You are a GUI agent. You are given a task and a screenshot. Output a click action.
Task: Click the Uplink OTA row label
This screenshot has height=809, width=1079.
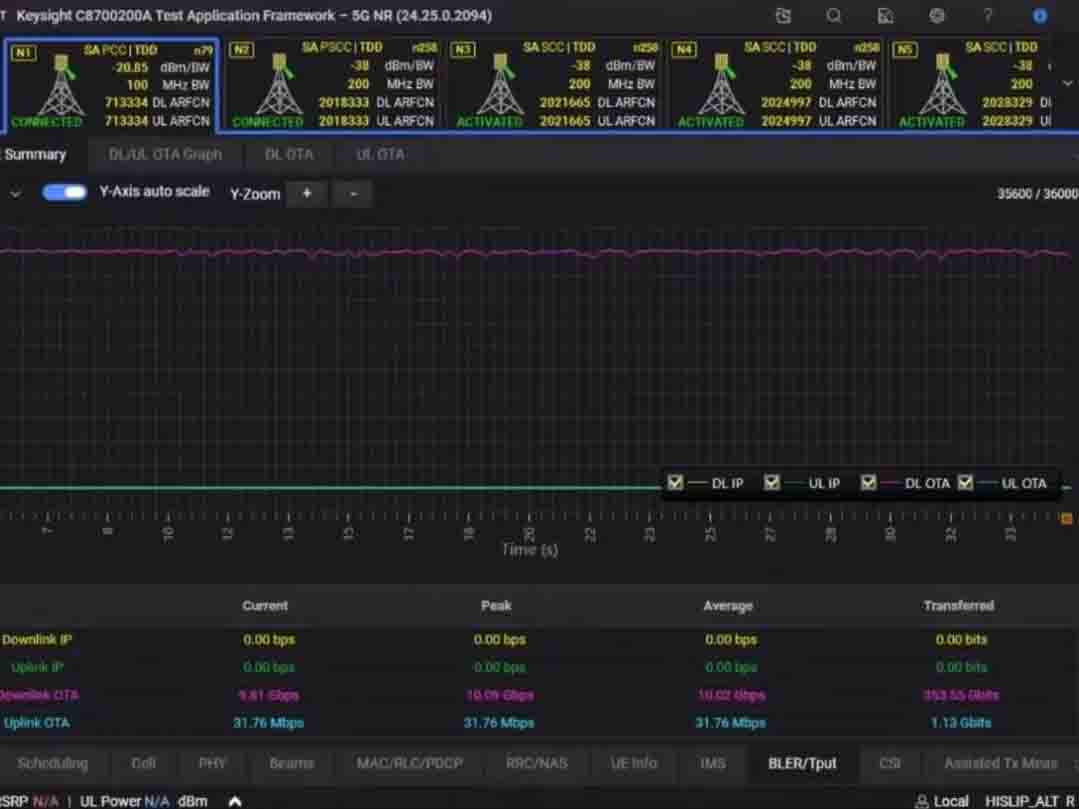tap(36, 723)
